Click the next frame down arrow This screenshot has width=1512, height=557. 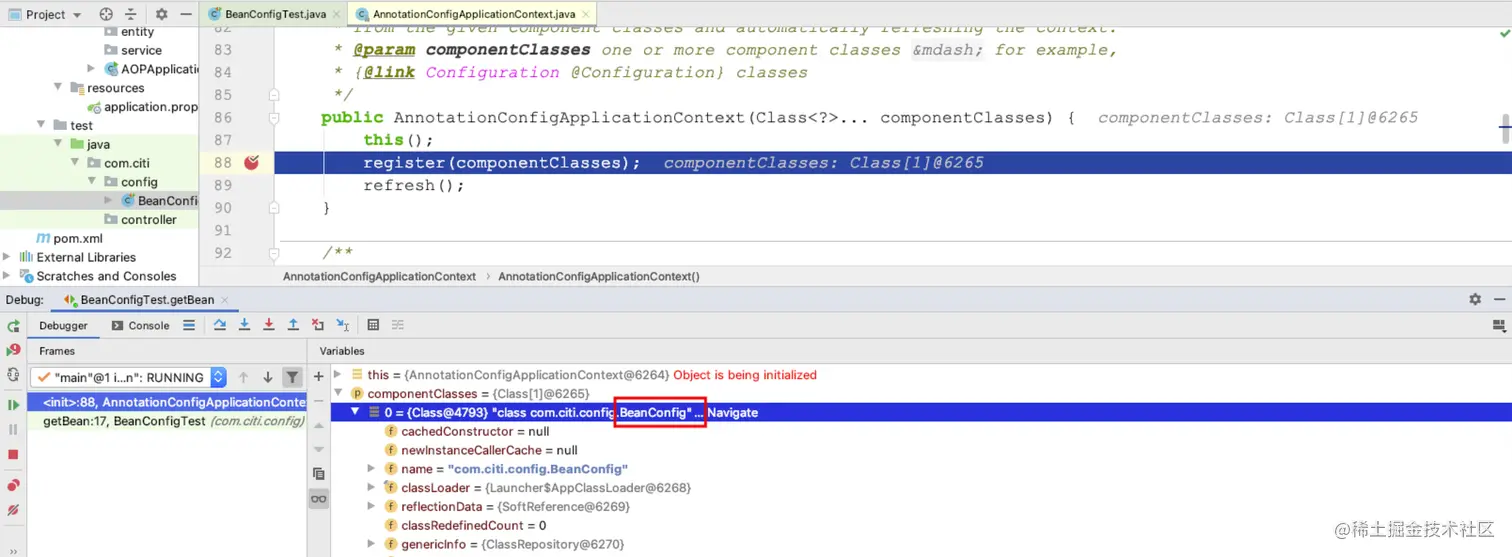(x=268, y=377)
